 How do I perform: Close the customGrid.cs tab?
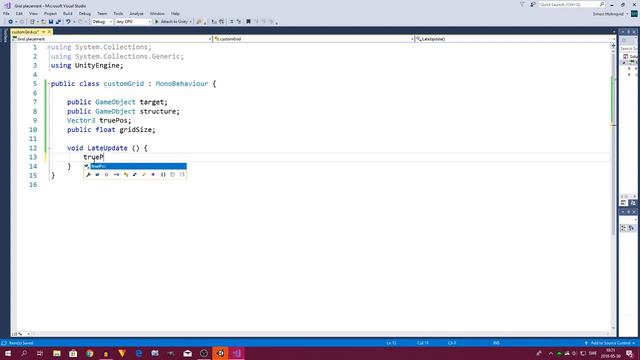tap(50, 32)
